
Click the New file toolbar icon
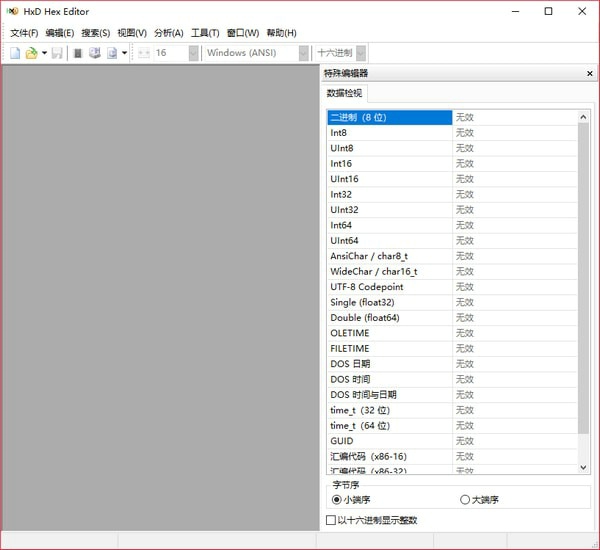pos(15,53)
